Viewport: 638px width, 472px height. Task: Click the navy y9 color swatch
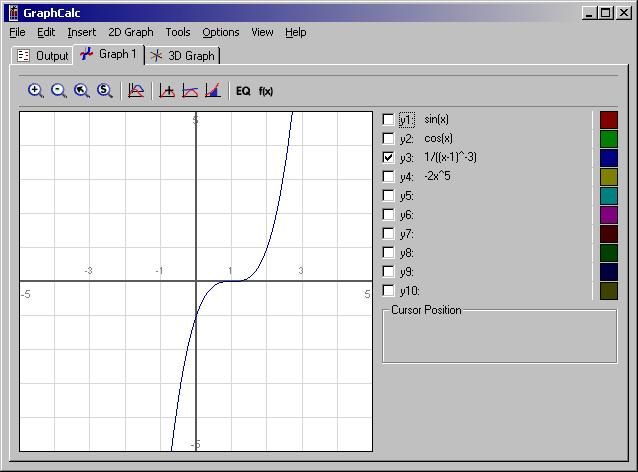[x=609, y=272]
